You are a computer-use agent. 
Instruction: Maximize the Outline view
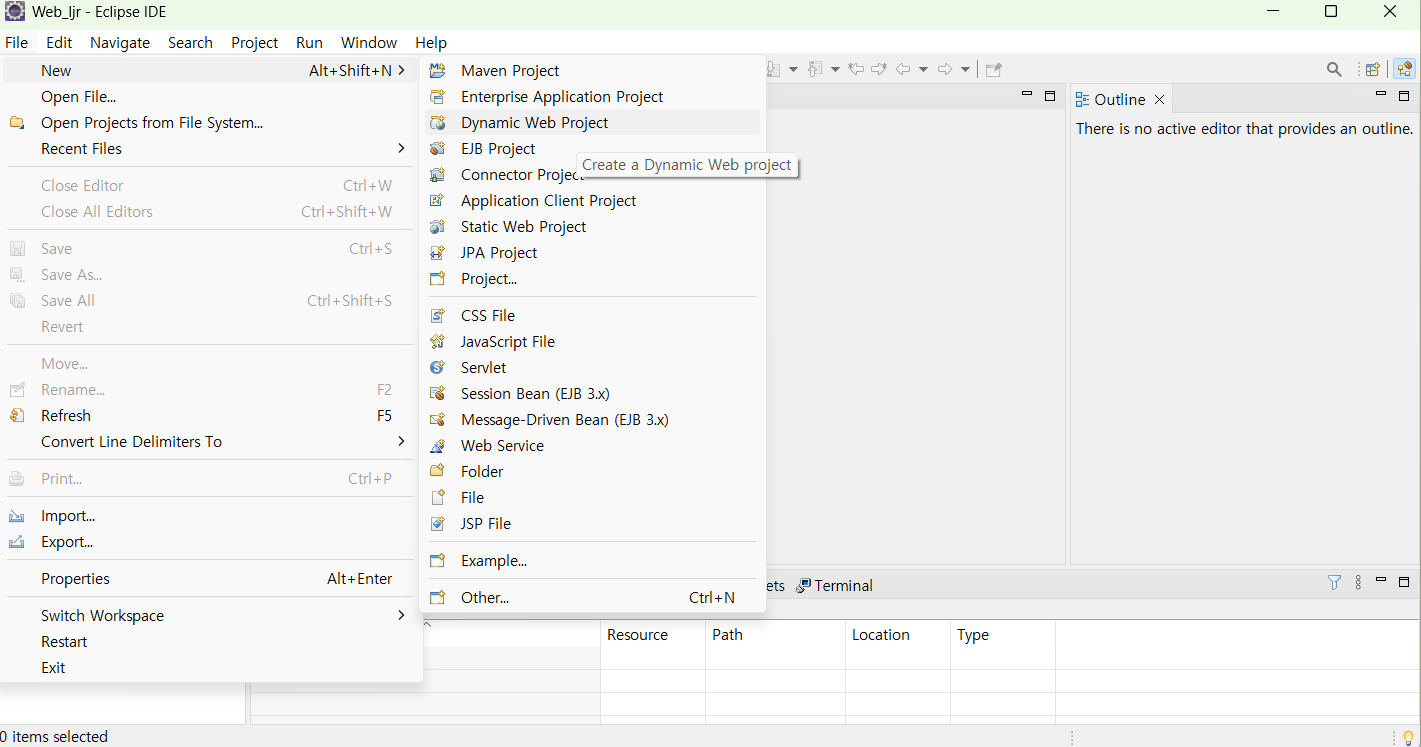point(1404,96)
